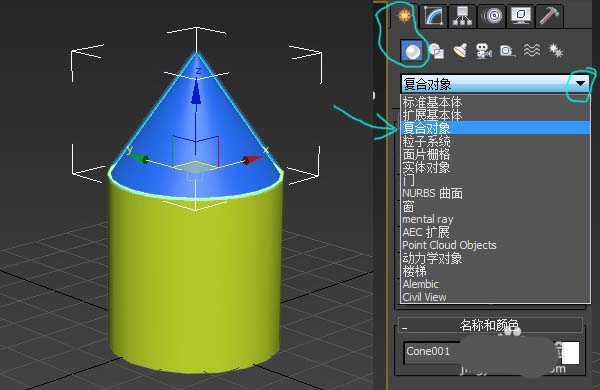Select the Geometry category icon
This screenshot has width=600, height=390.
click(x=412, y=51)
